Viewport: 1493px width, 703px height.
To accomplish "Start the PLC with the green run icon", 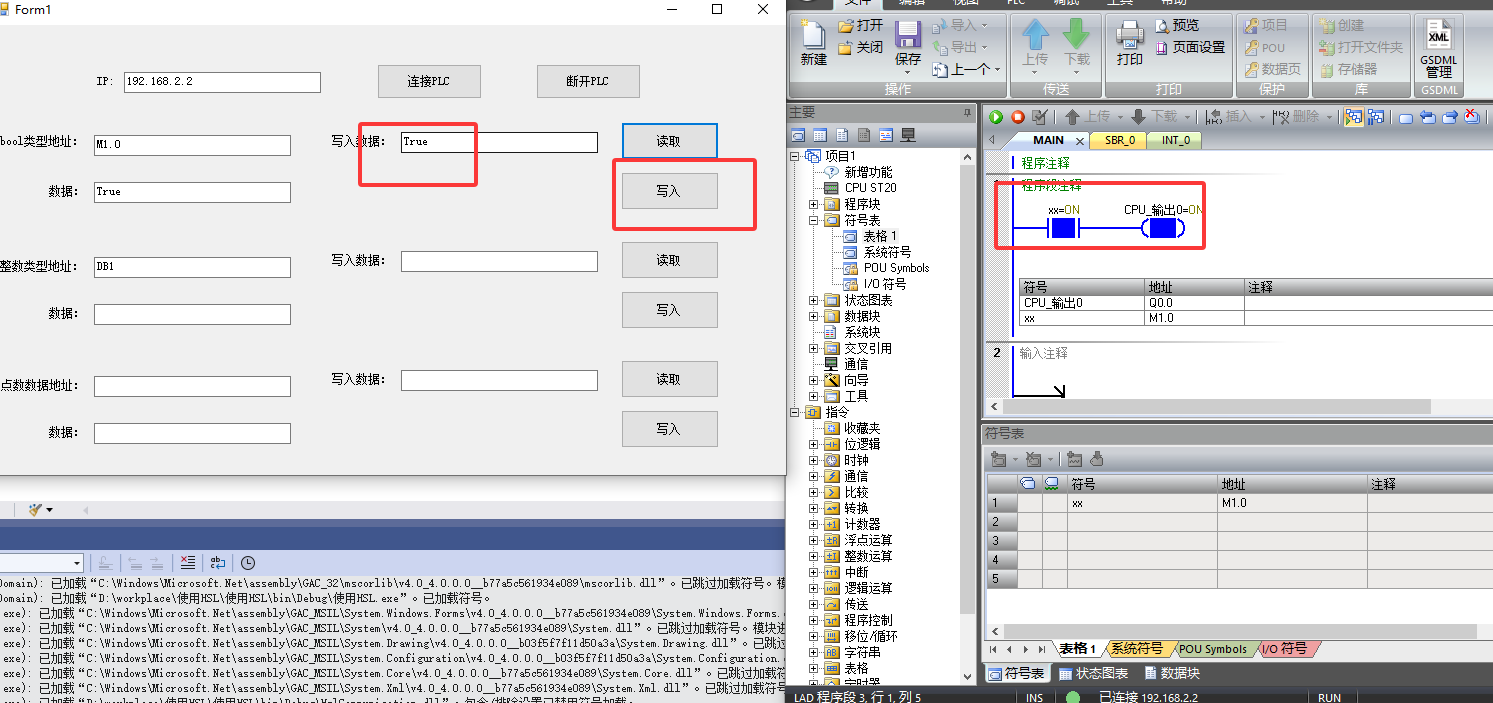I will click(x=995, y=117).
